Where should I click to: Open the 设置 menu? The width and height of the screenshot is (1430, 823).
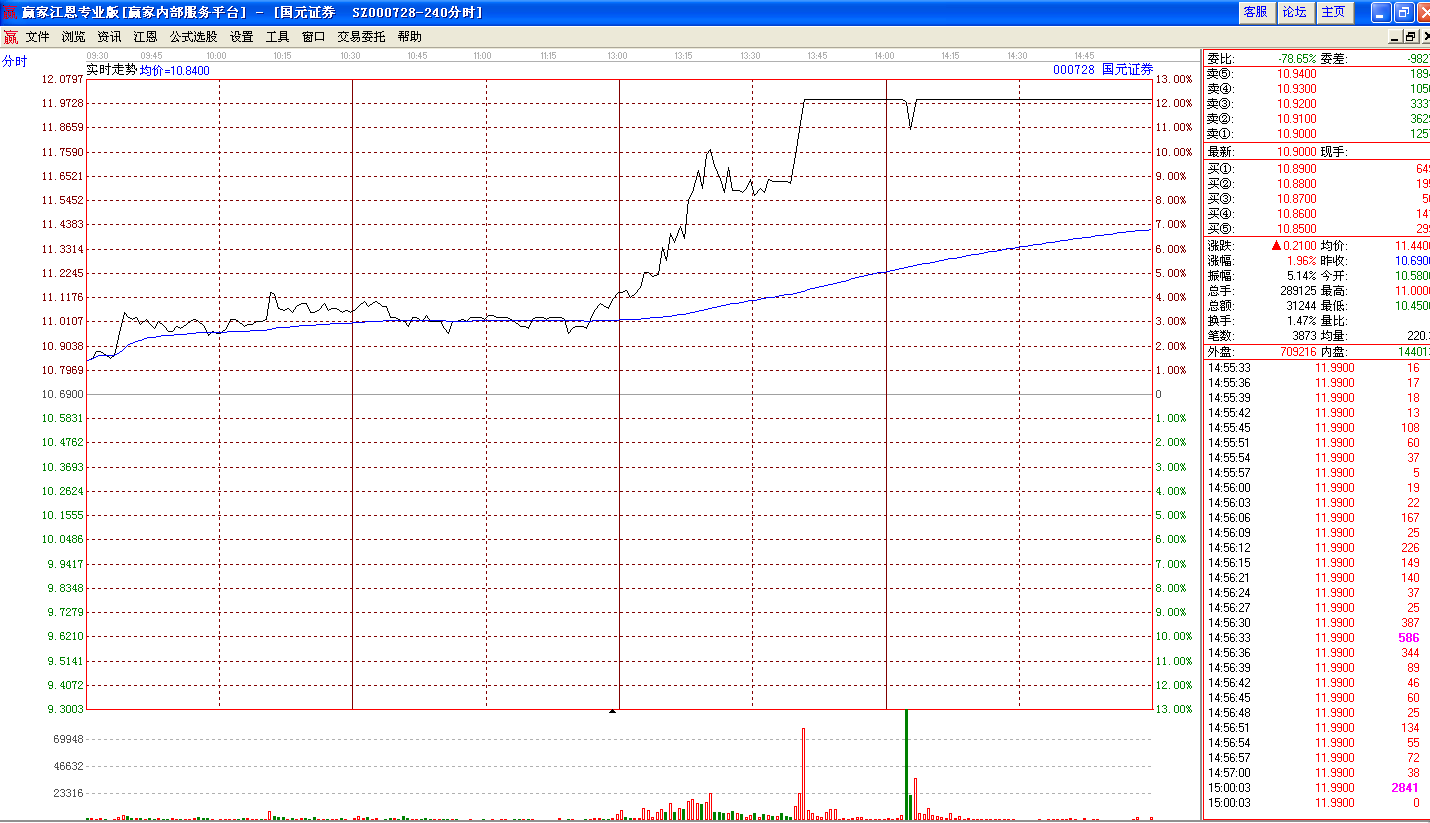[241, 37]
